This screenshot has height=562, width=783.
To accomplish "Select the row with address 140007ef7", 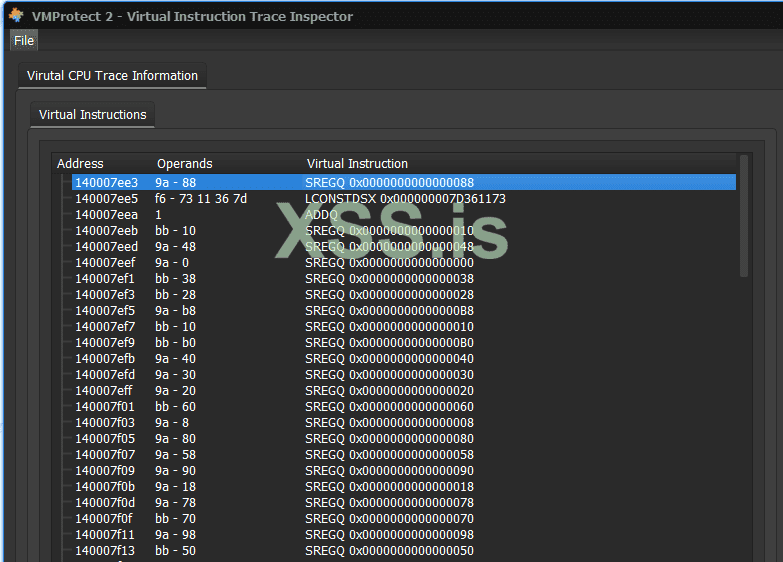I will pos(403,326).
